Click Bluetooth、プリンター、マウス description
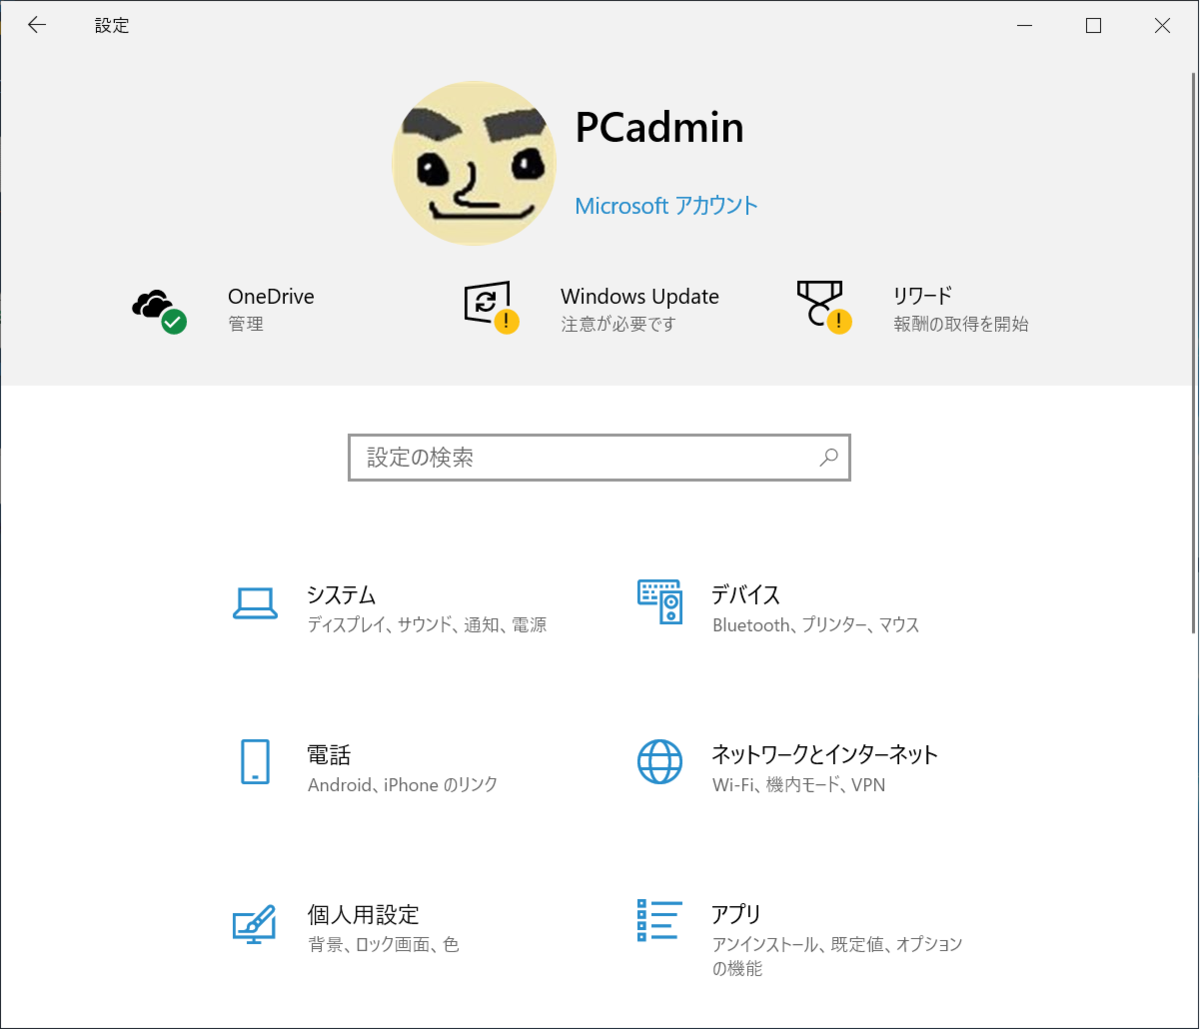The width and height of the screenshot is (1200, 1029). pos(816,625)
